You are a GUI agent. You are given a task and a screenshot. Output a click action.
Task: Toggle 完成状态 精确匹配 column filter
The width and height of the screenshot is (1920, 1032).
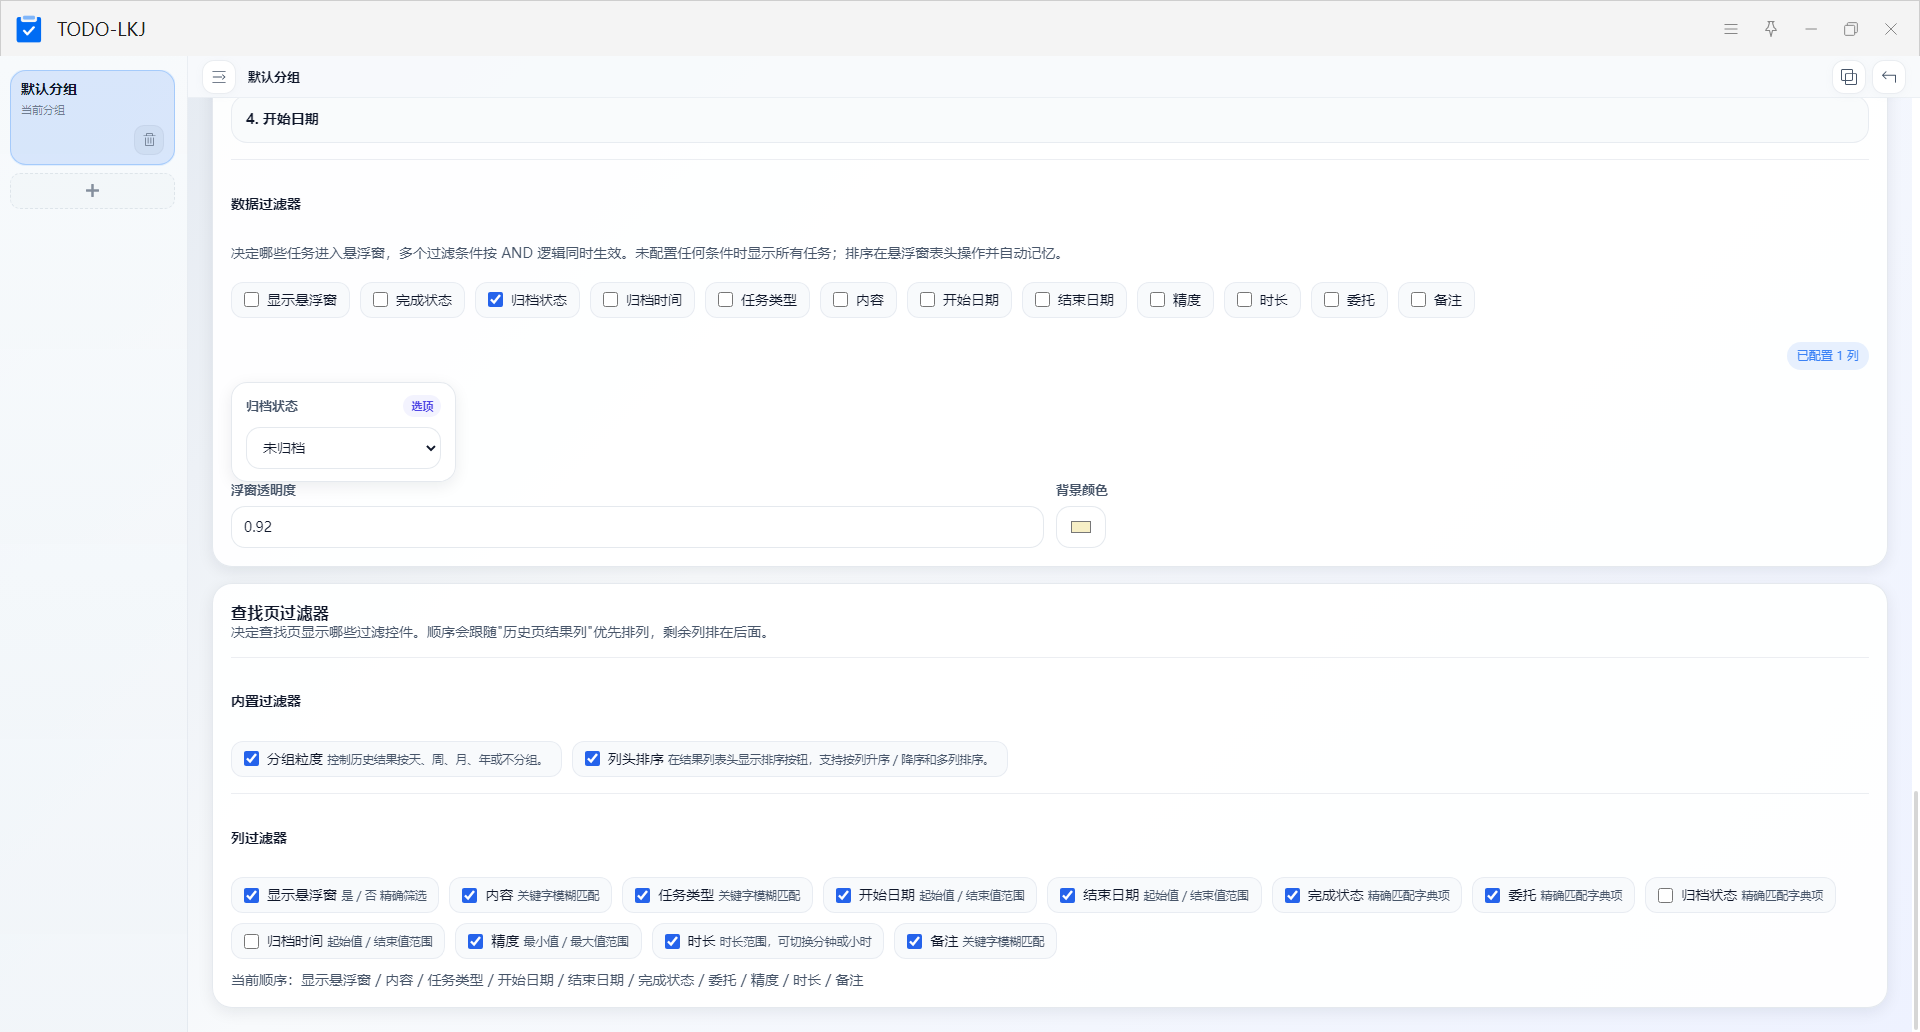[1293, 895]
